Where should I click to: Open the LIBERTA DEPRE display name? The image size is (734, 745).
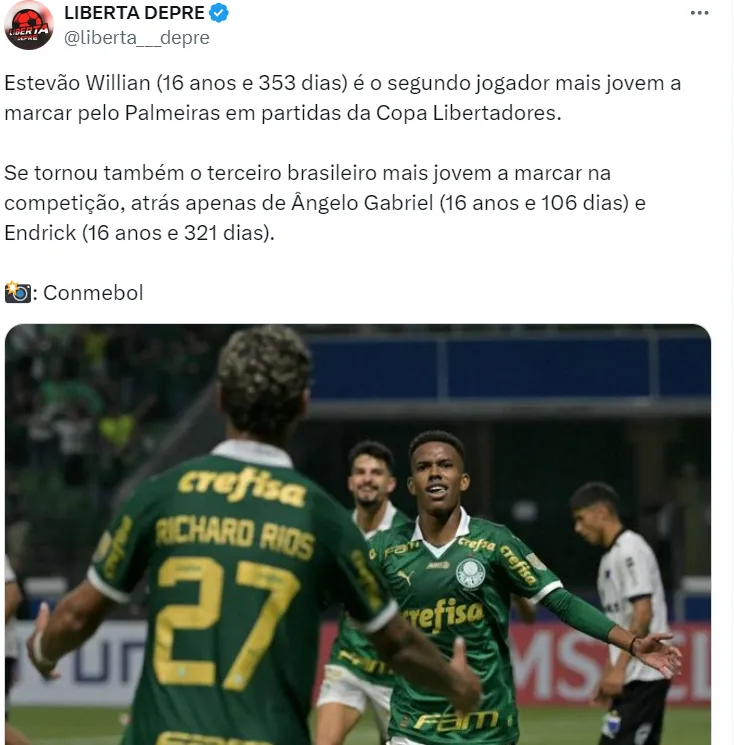tap(134, 13)
